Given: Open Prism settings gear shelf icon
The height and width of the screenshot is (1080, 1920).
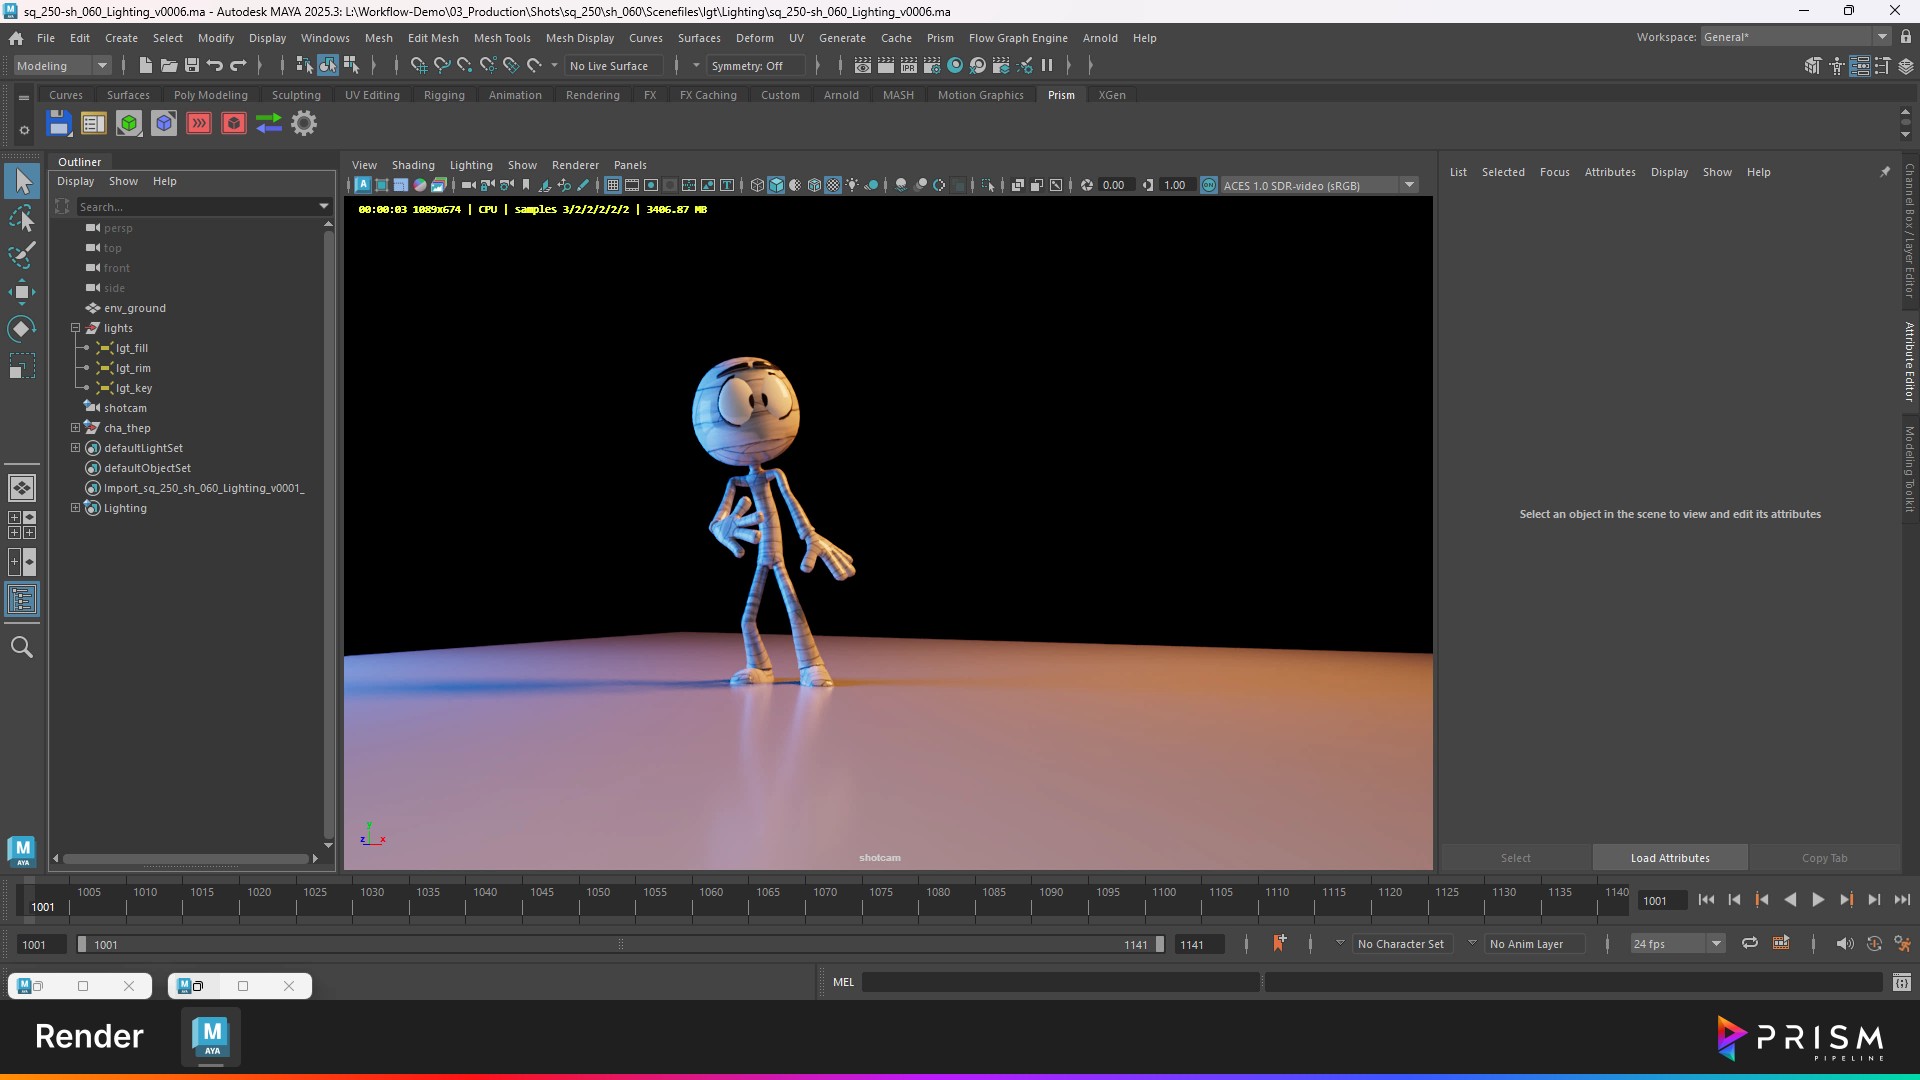Looking at the screenshot, I should click(304, 124).
